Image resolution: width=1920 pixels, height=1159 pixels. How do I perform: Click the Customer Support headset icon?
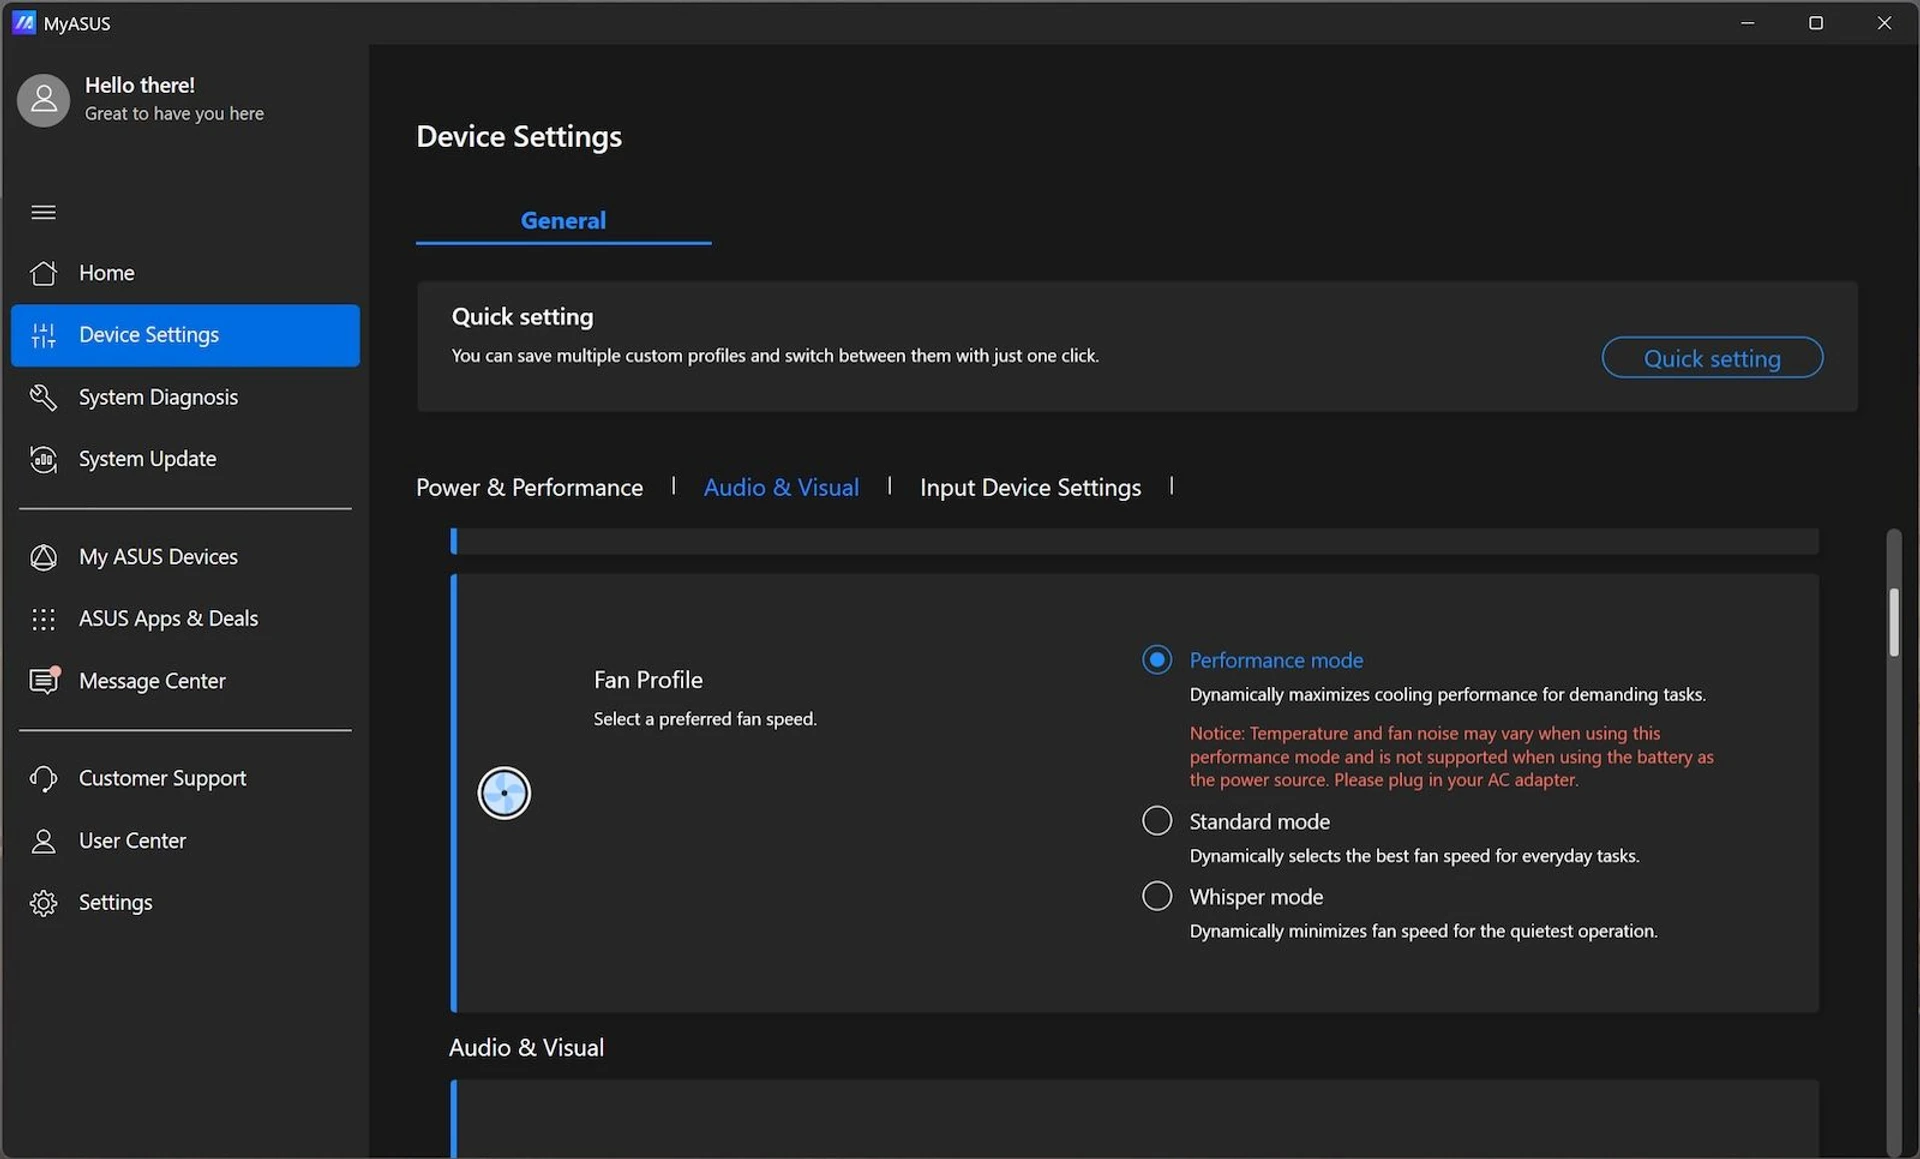43,778
